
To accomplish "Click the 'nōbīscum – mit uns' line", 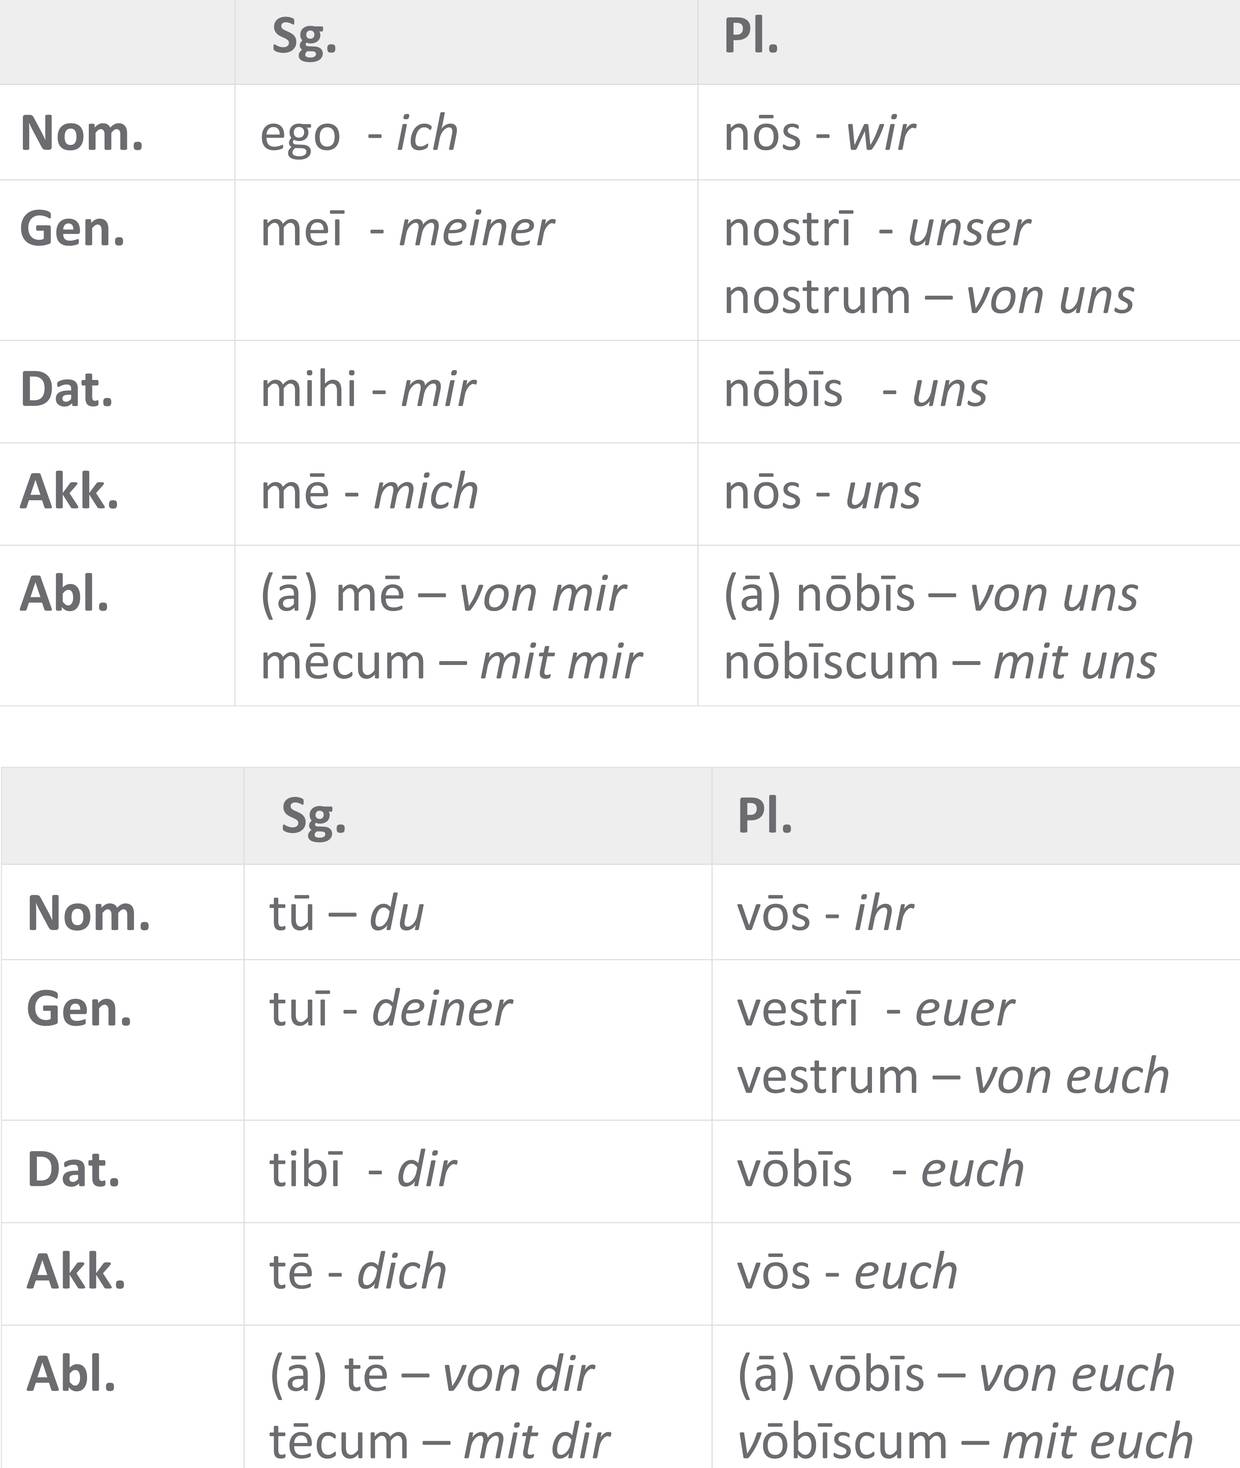I will (940, 662).
